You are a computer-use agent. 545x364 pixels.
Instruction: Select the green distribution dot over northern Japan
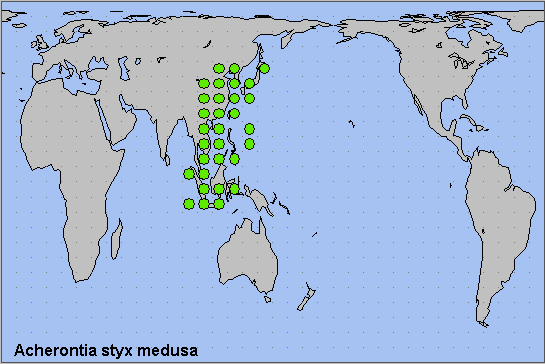[264, 68]
